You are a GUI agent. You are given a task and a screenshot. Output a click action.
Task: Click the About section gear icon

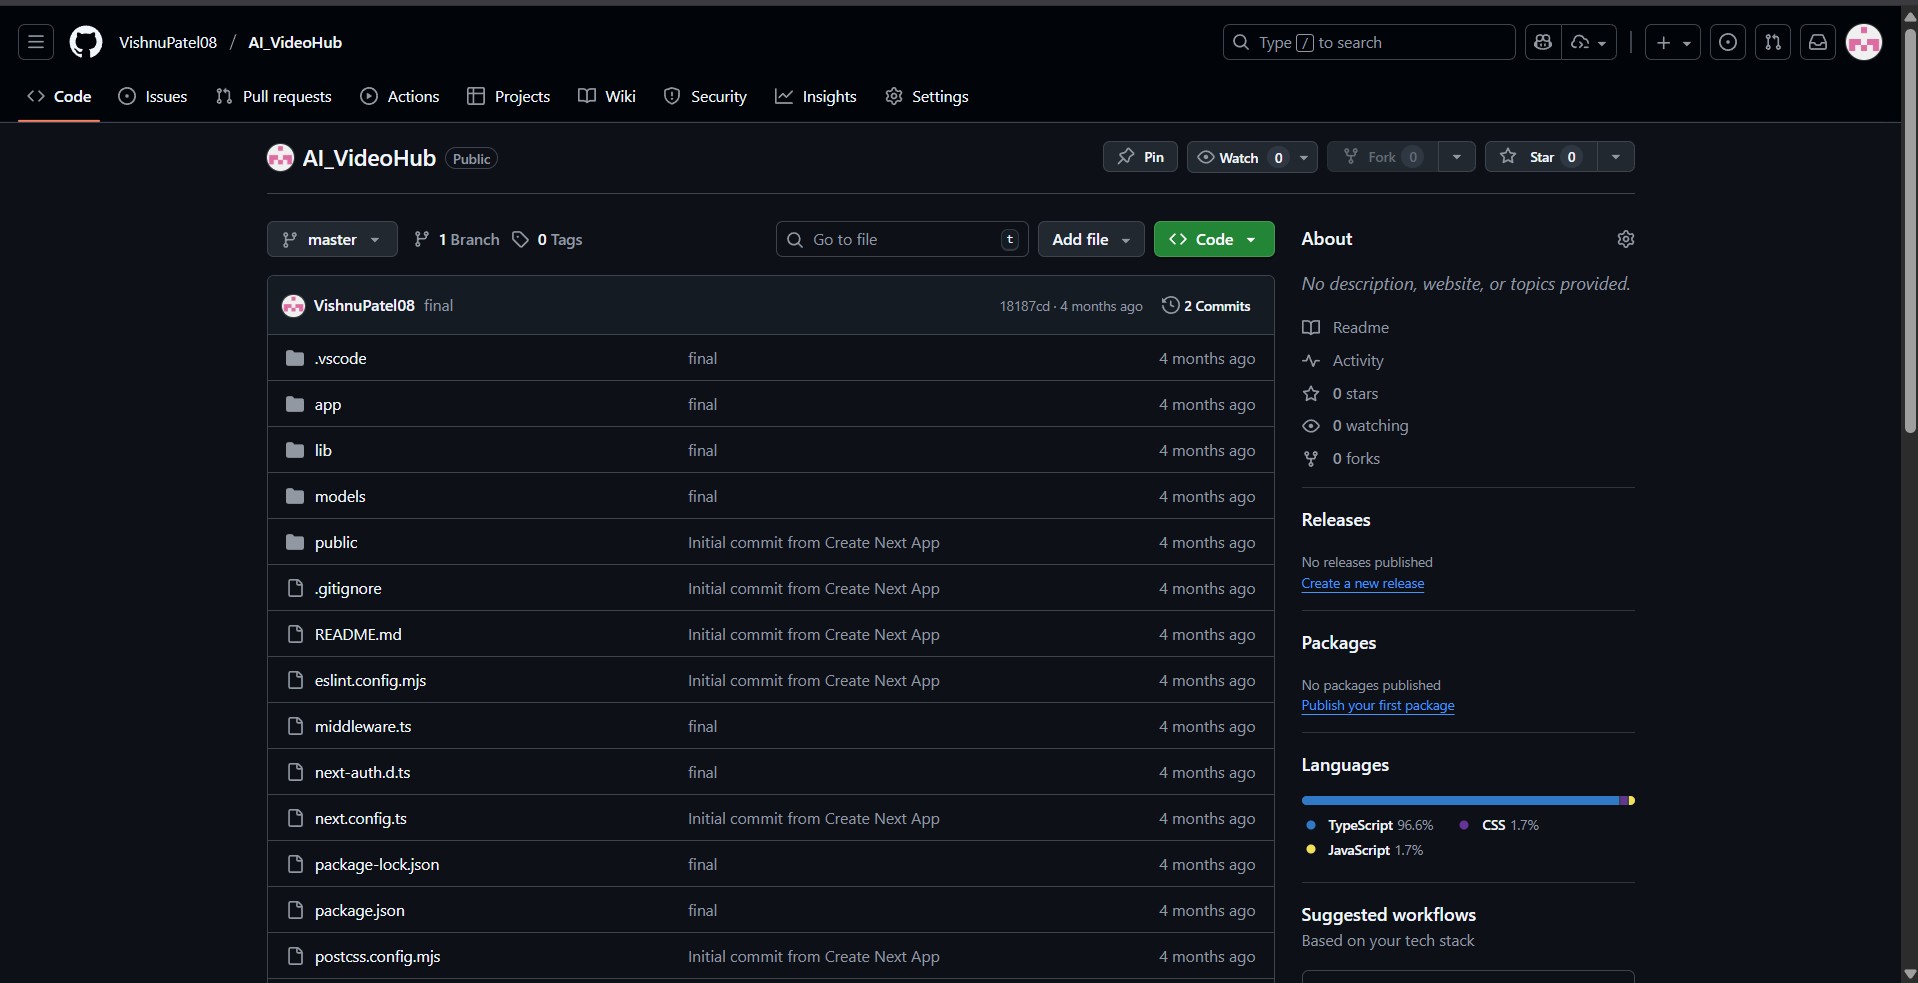(1625, 239)
